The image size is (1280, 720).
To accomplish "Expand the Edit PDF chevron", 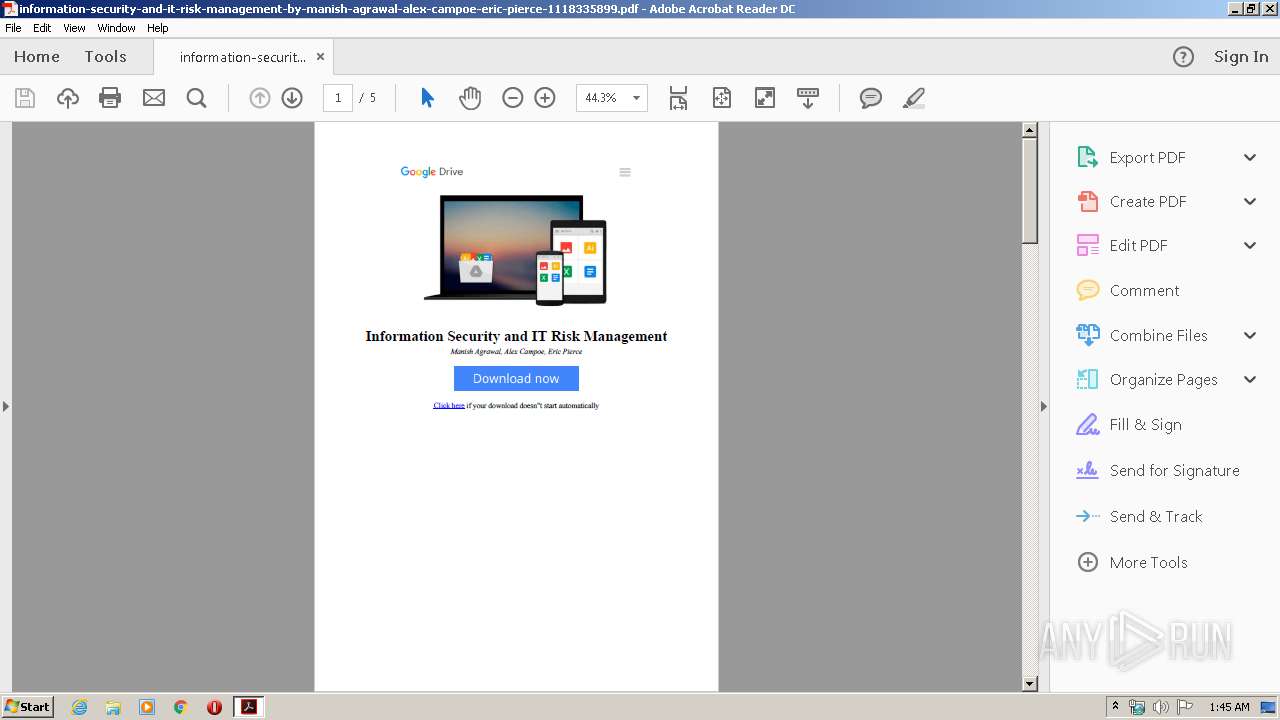I will coord(1250,246).
